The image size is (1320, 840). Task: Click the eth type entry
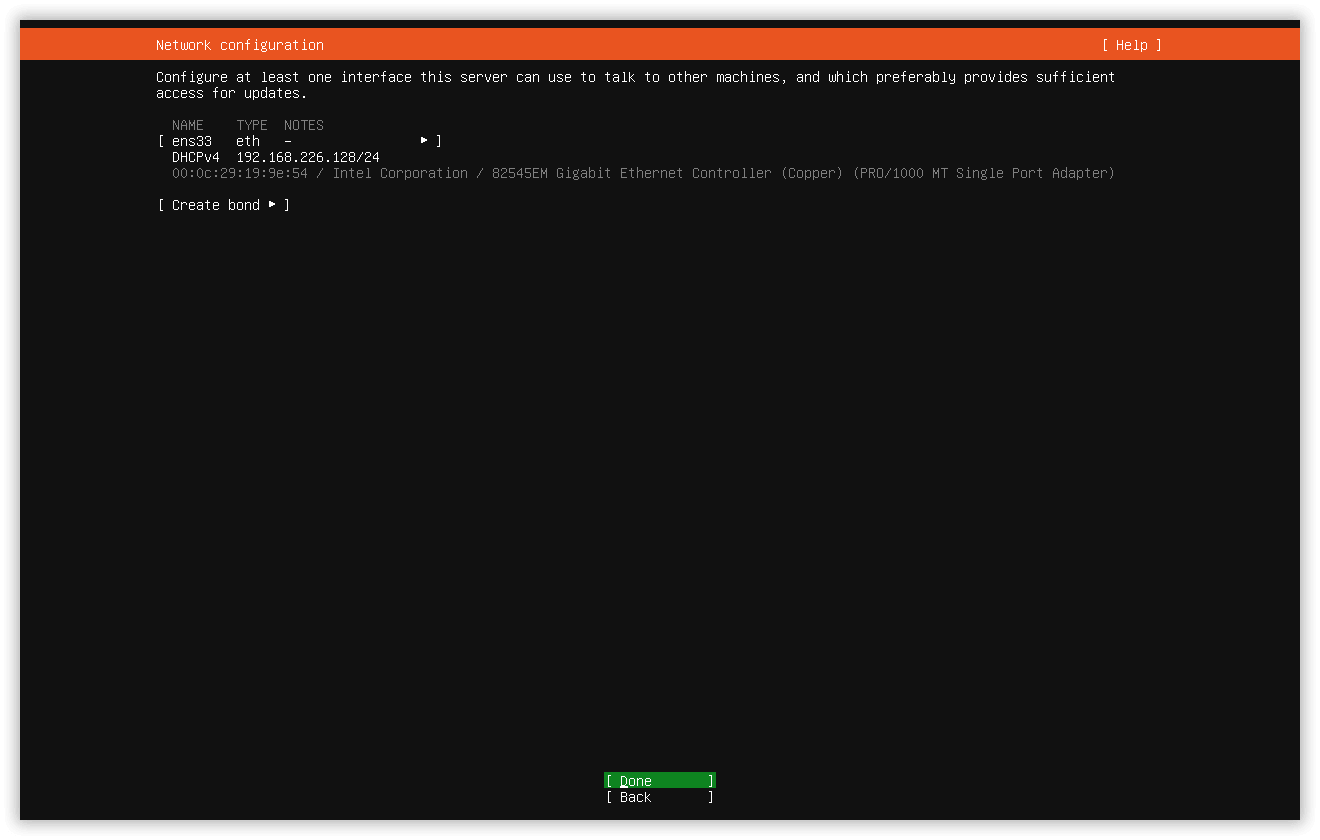[x=248, y=141]
